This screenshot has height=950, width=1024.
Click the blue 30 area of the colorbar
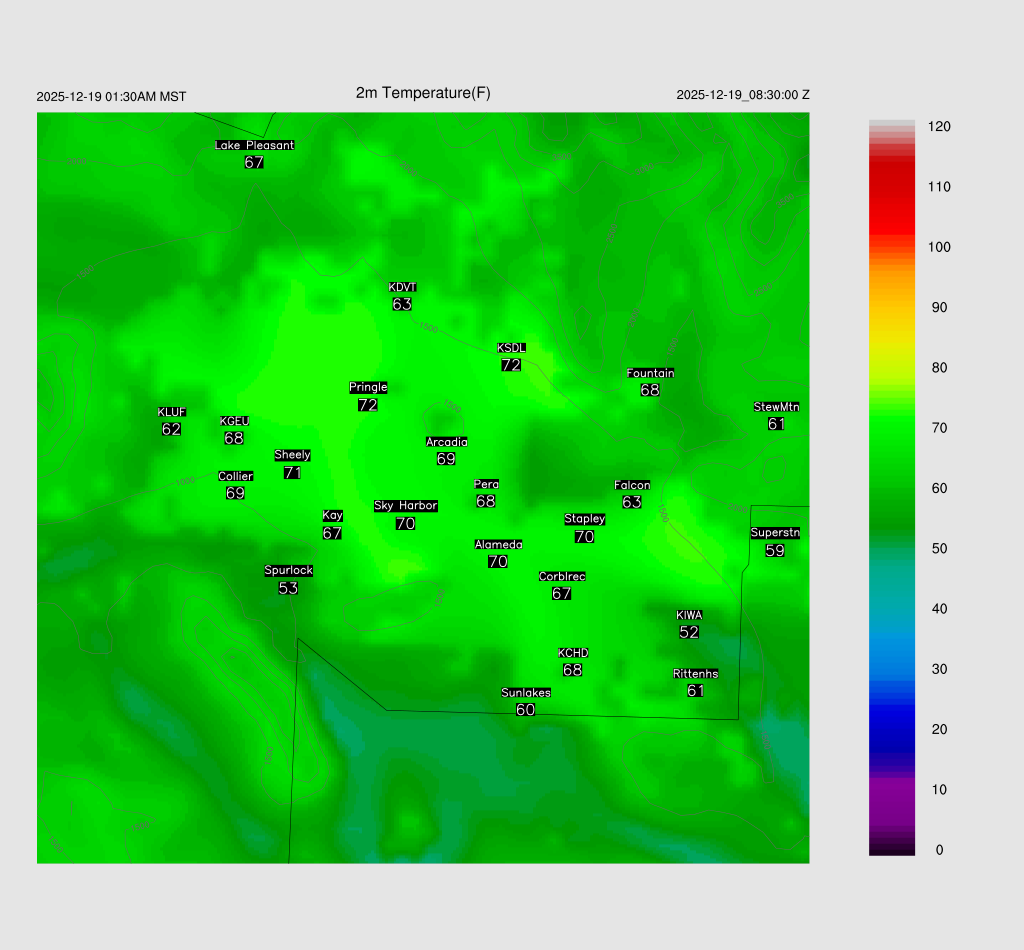pos(892,669)
